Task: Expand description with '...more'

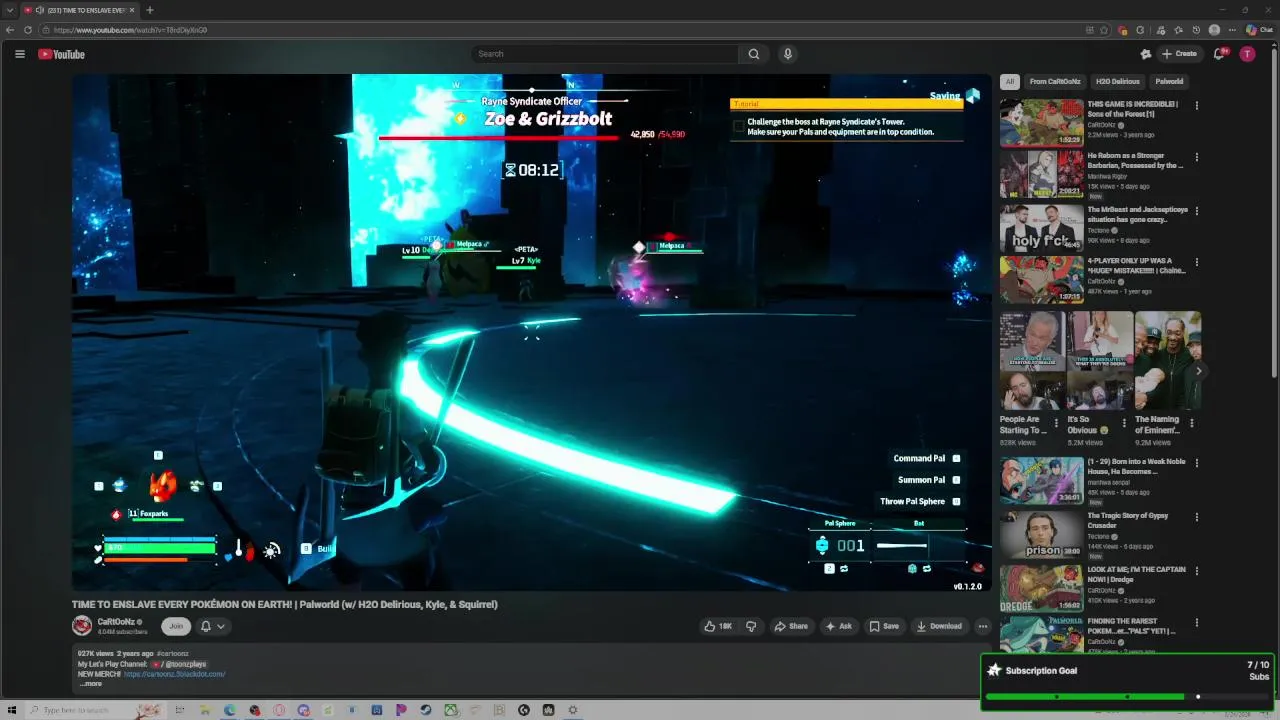Action: (x=90, y=684)
